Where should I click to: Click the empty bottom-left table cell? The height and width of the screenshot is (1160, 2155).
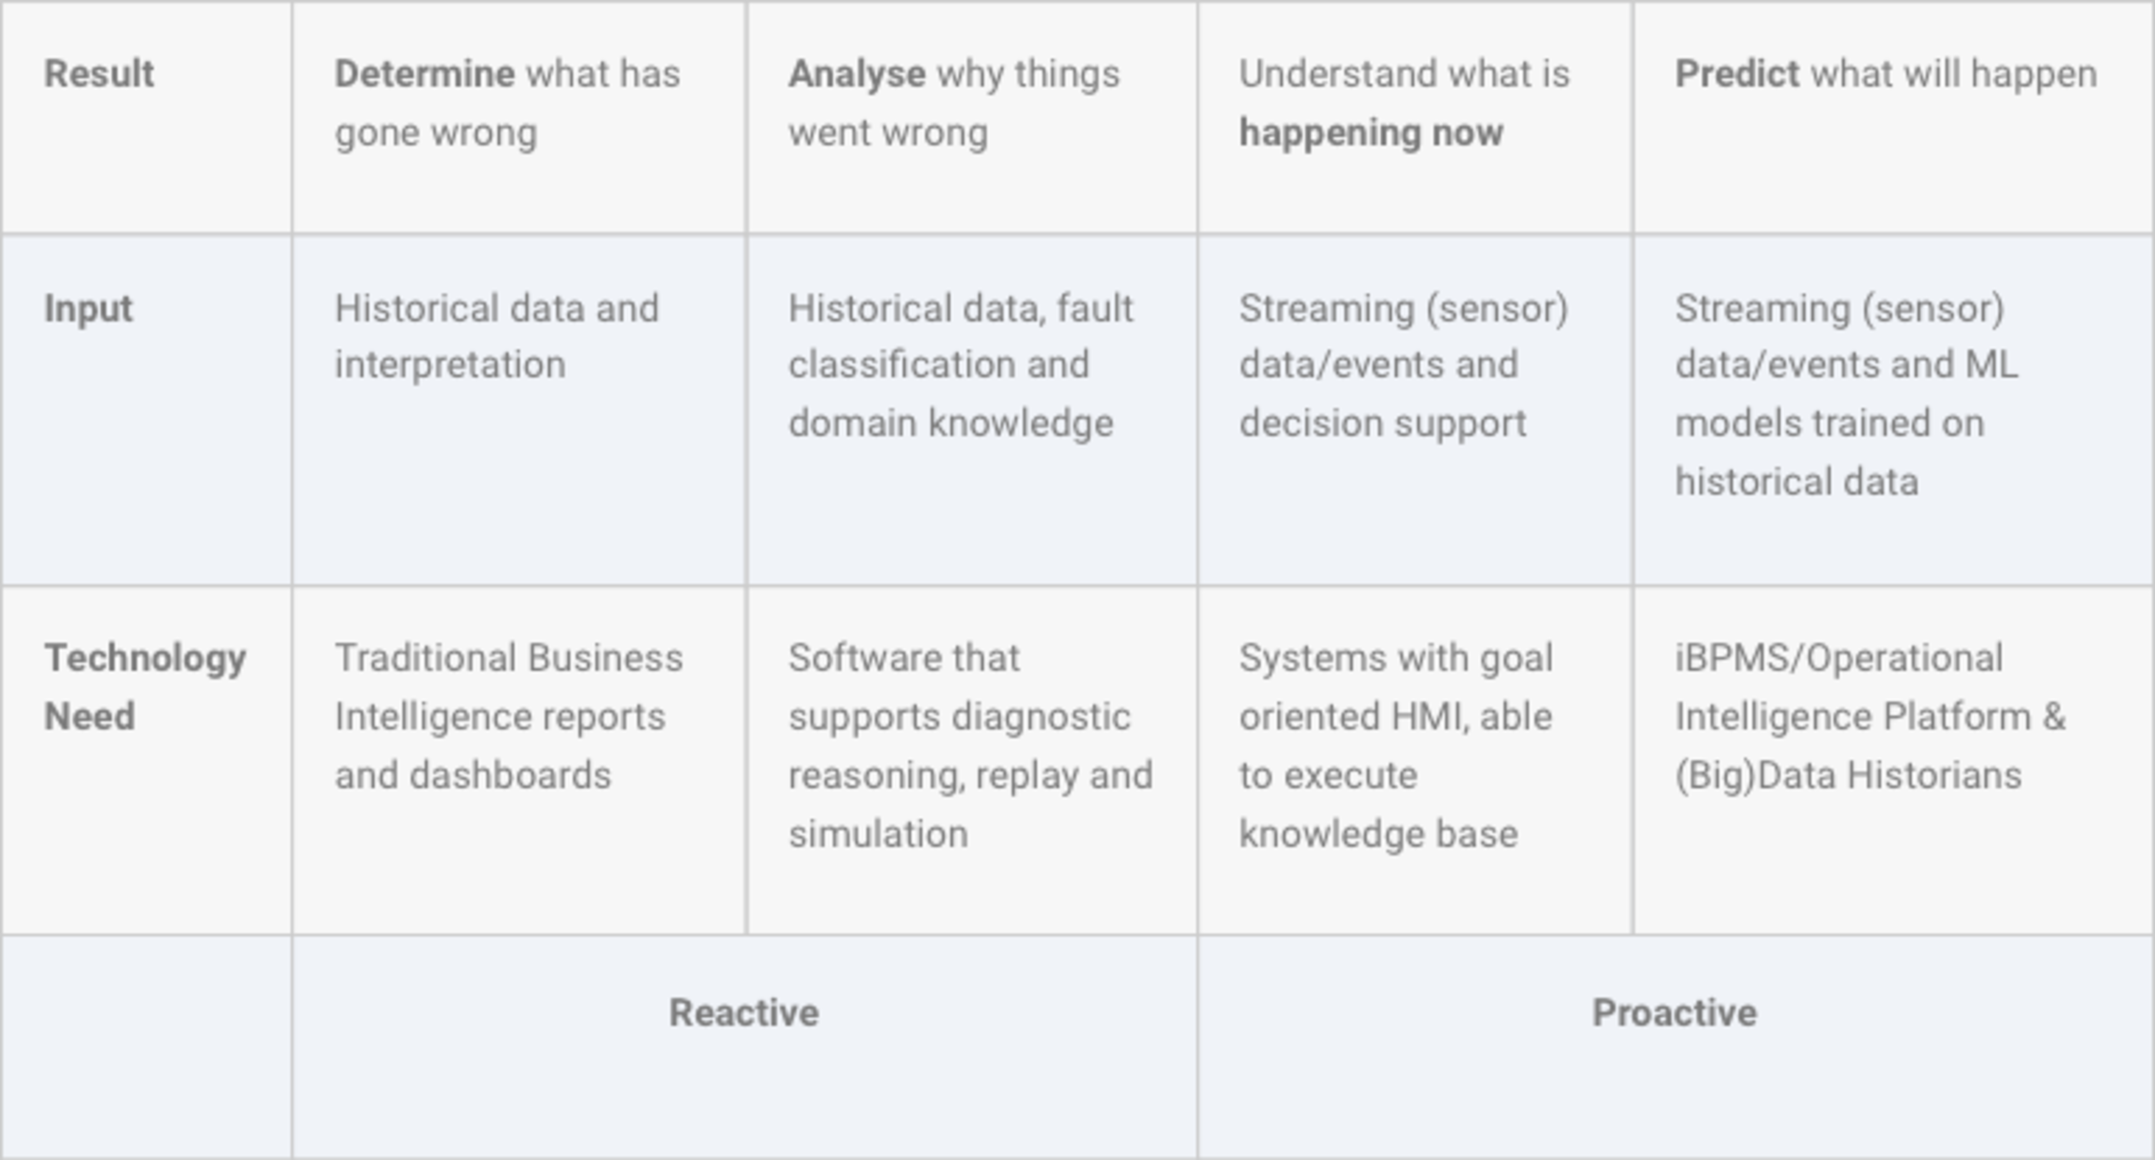point(147,1048)
